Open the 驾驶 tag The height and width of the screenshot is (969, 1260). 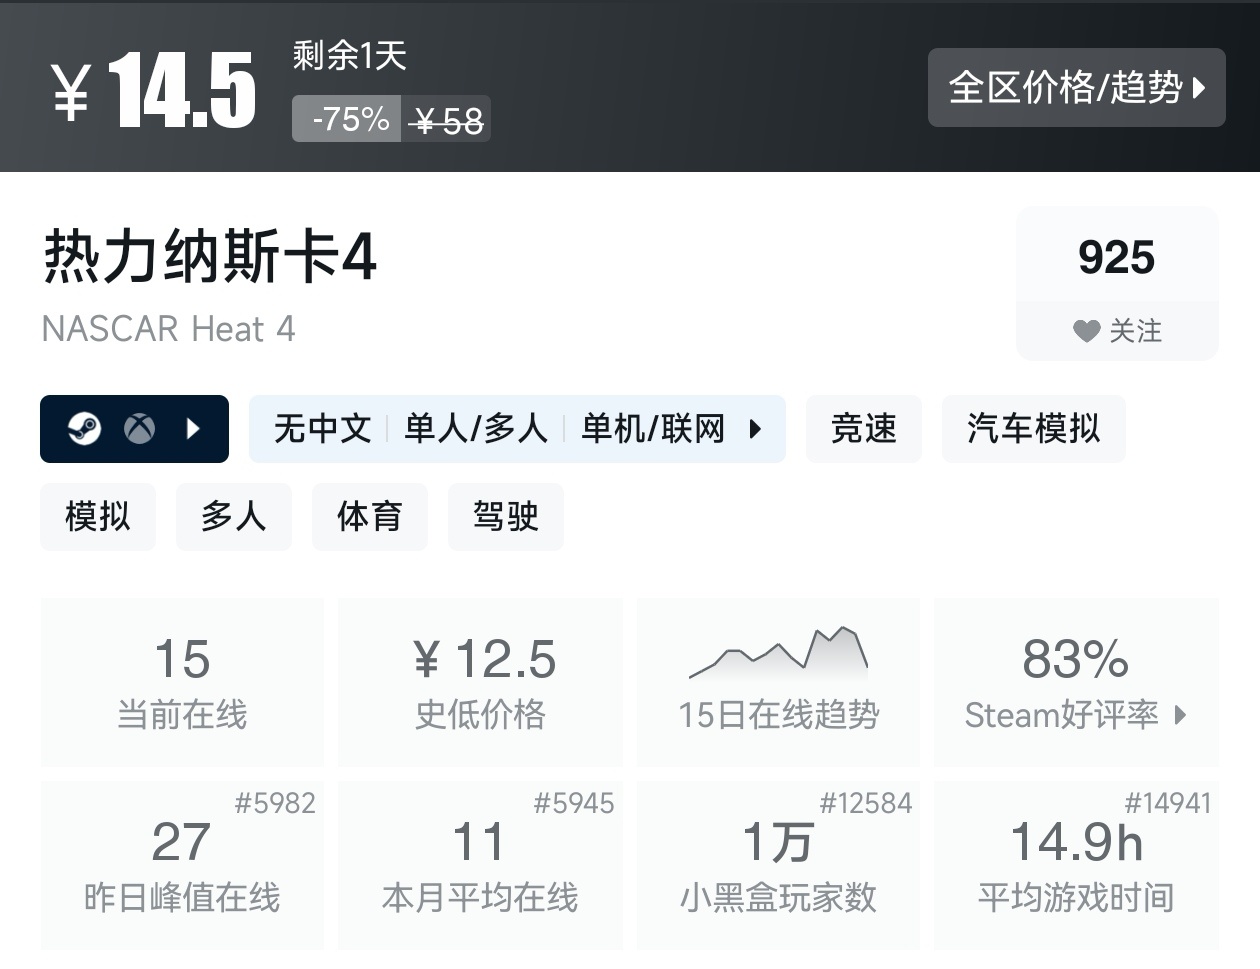[505, 517]
